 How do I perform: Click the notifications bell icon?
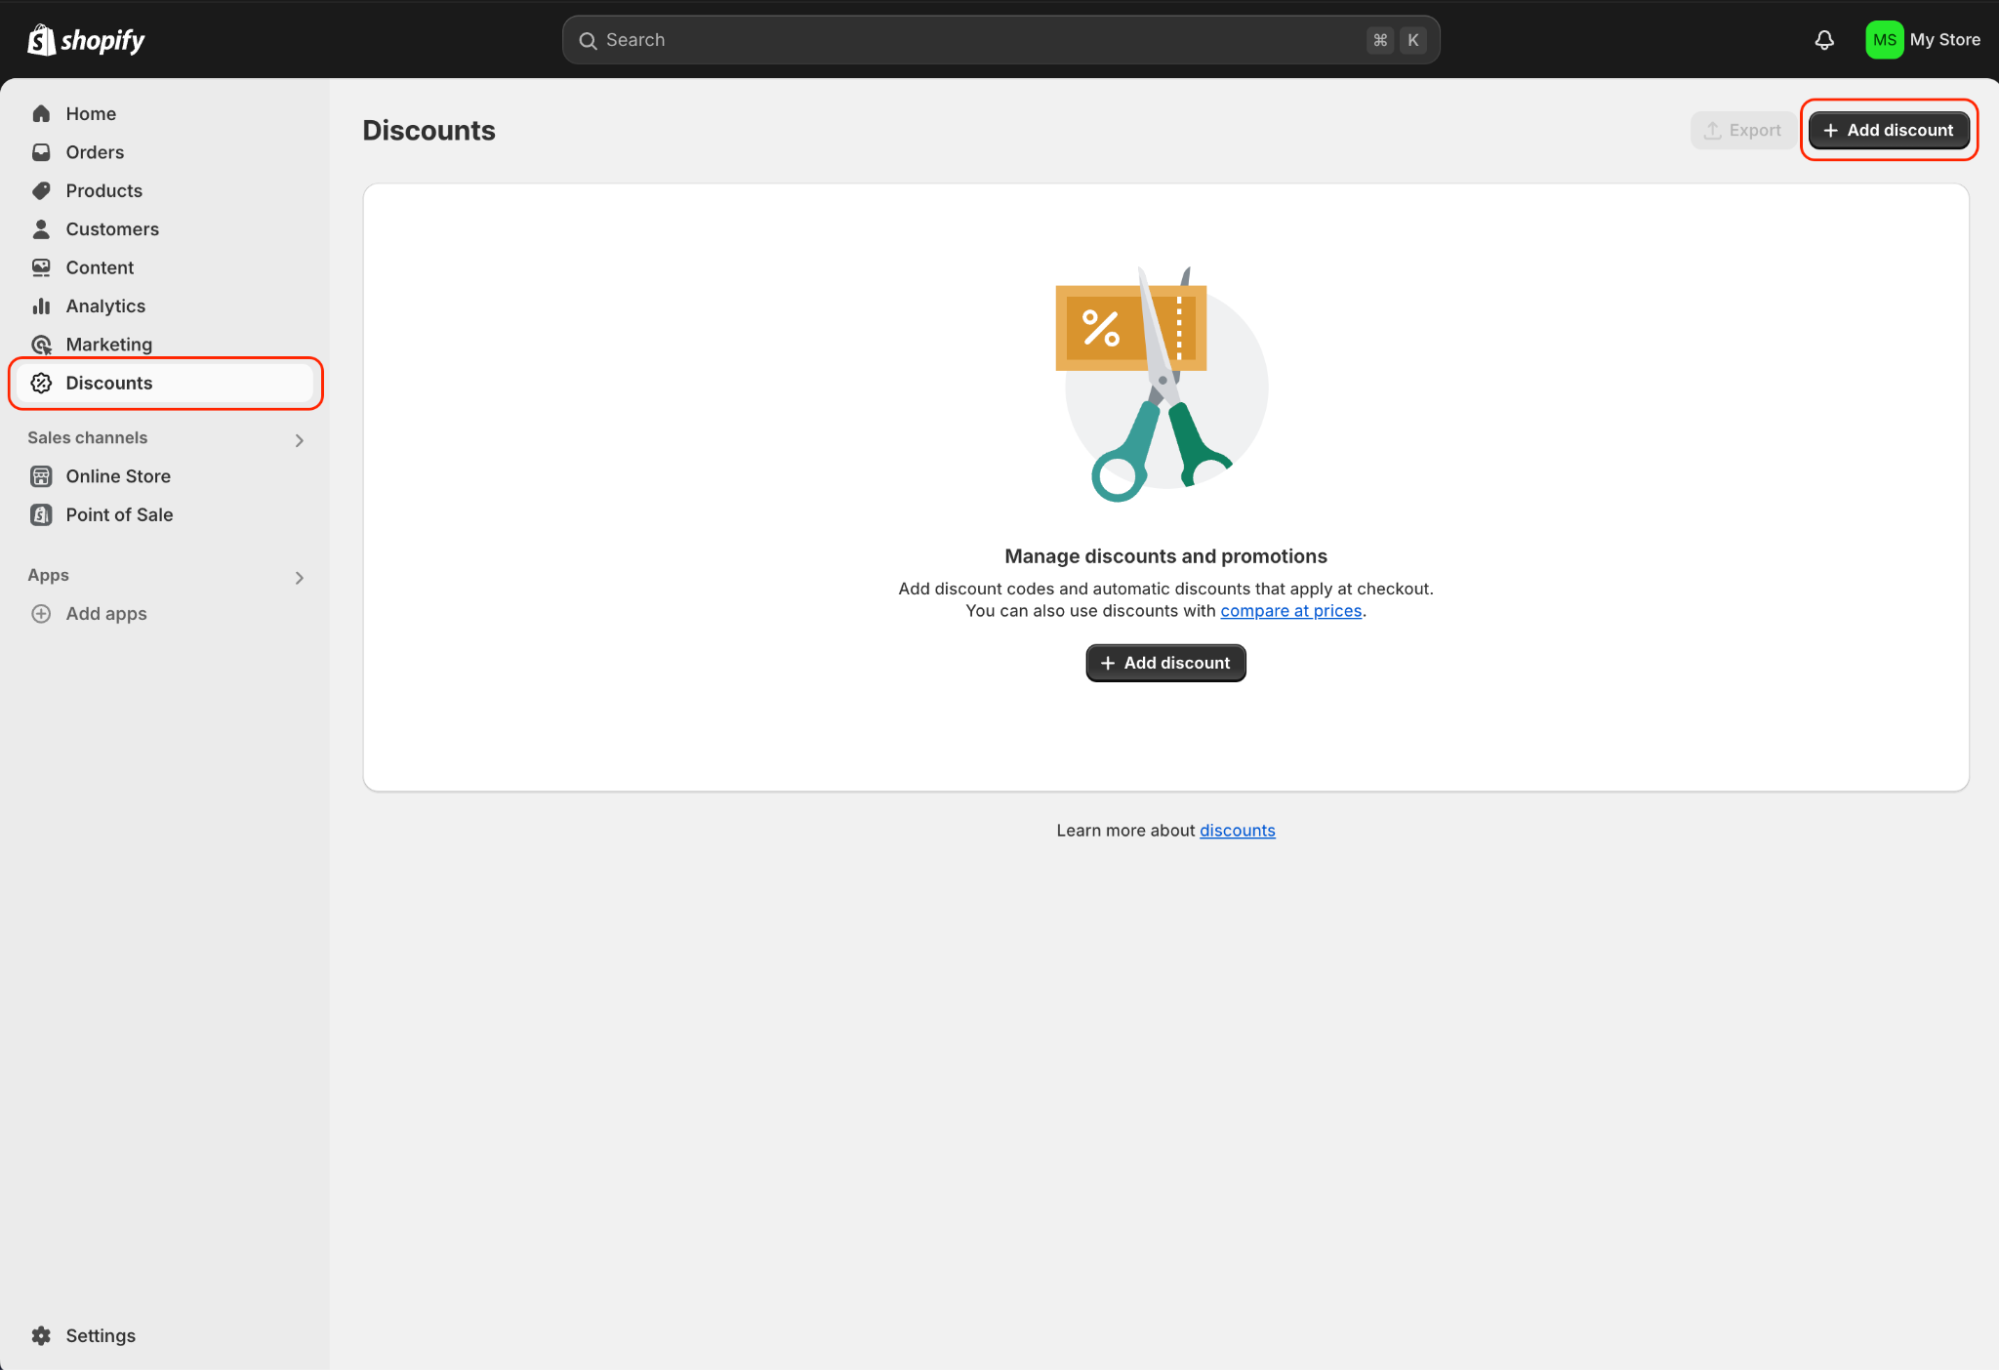click(x=1824, y=40)
